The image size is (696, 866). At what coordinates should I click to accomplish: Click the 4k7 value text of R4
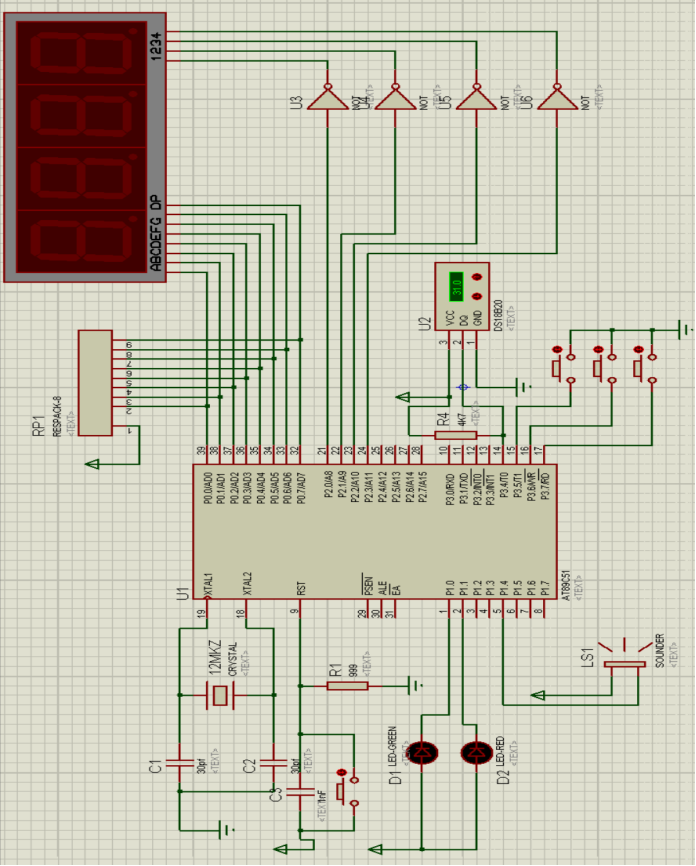[x=463, y=419]
